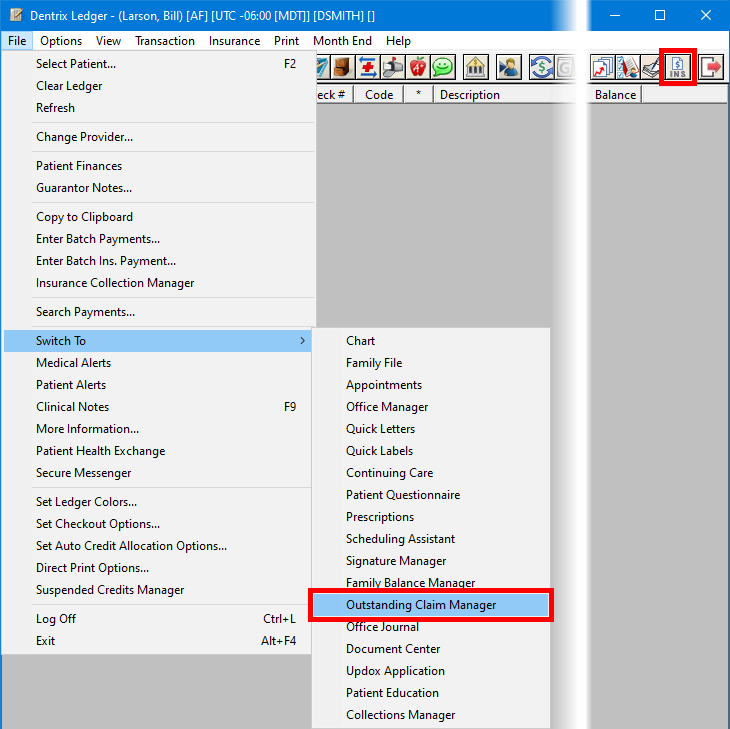Open the Print menu

coord(286,41)
